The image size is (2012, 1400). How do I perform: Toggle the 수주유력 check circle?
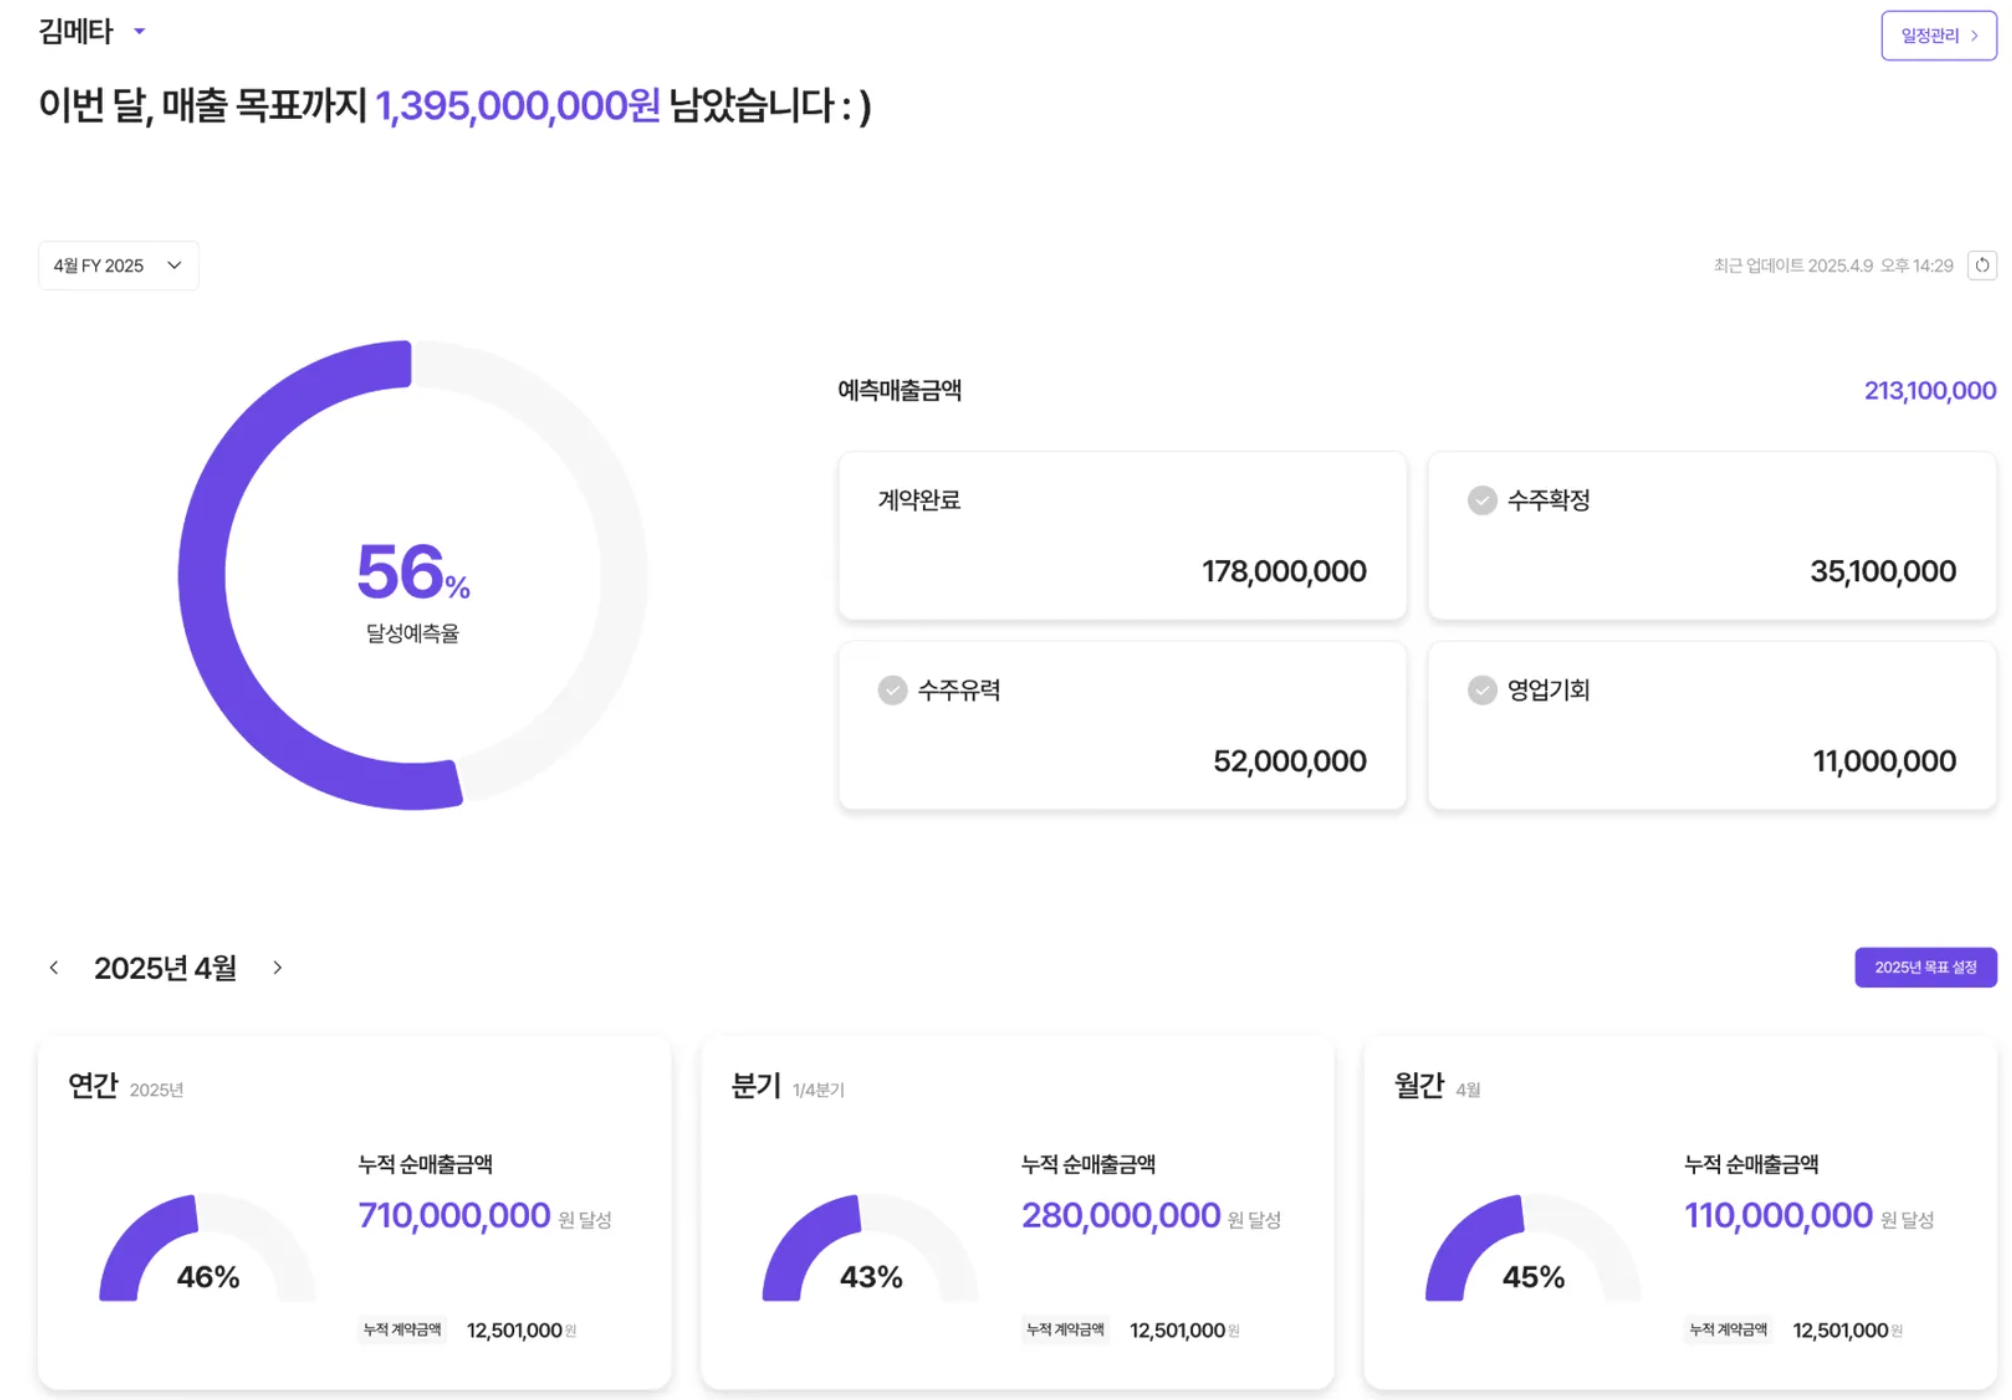tap(892, 690)
